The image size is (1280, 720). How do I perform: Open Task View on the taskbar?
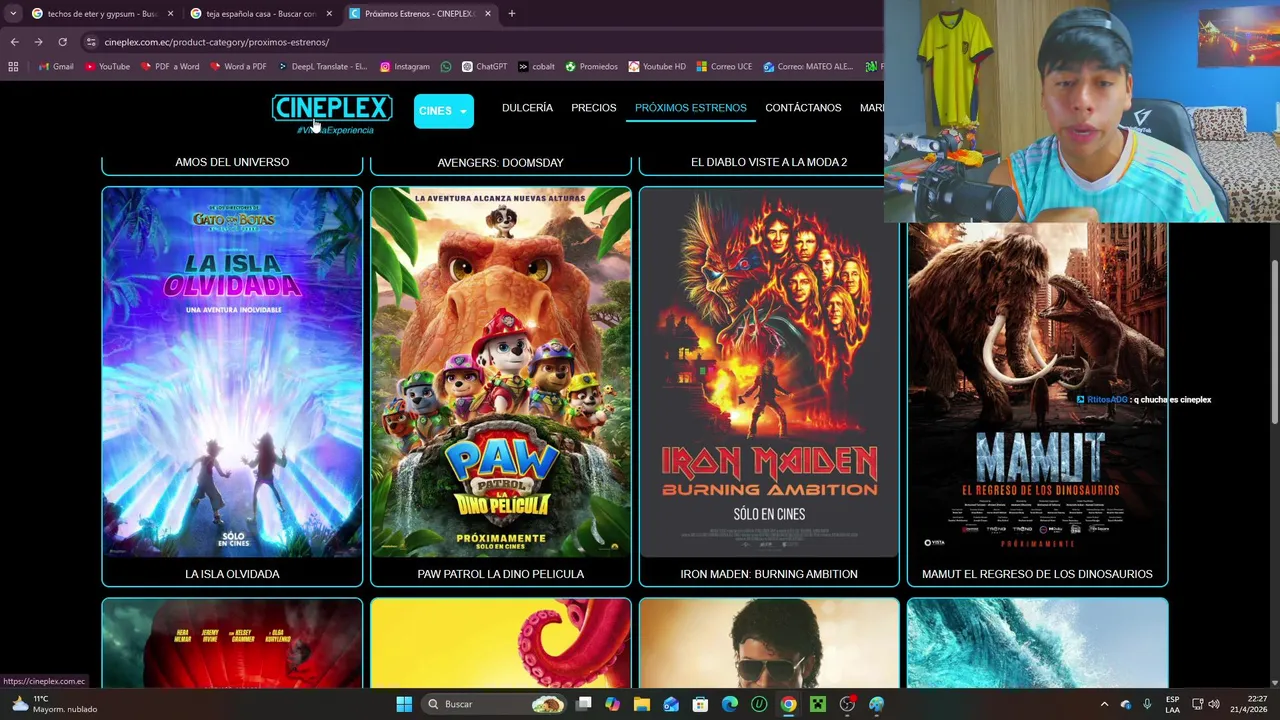tap(584, 704)
